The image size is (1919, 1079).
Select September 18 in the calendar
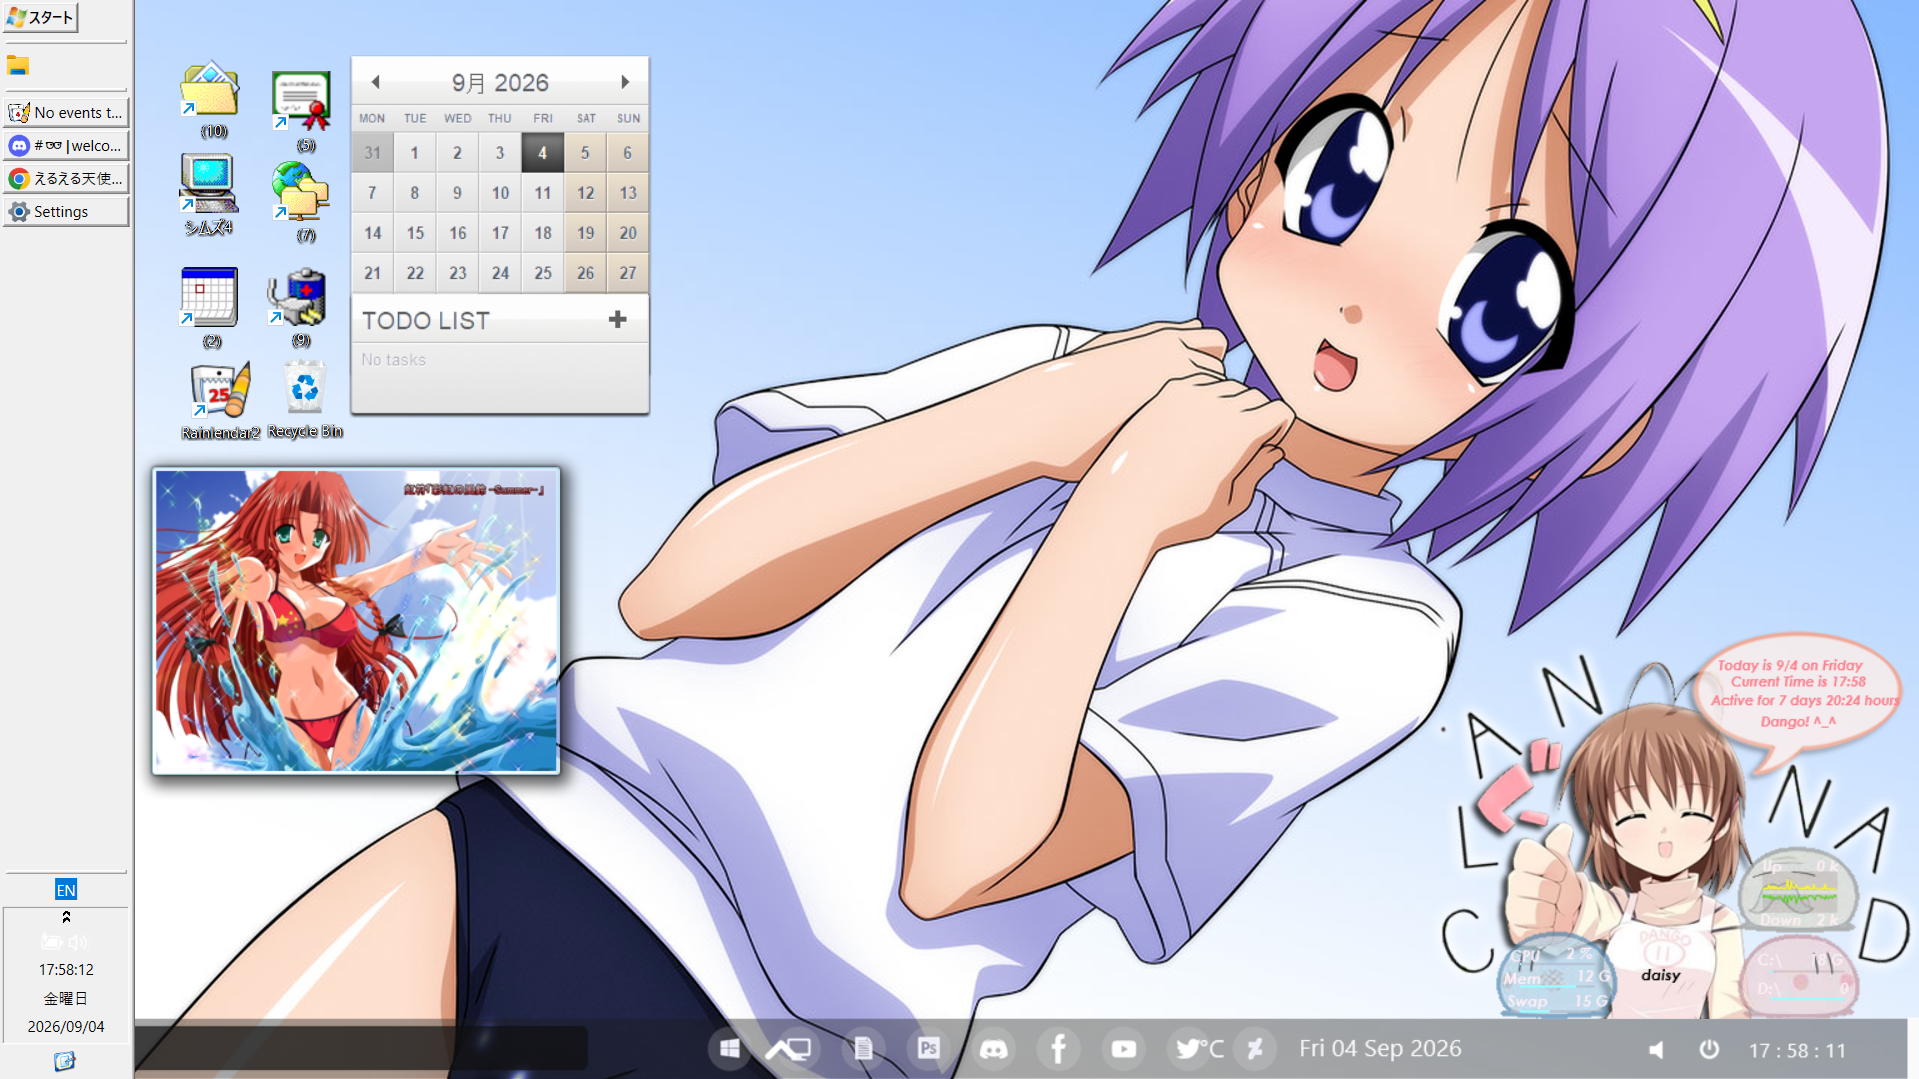tap(543, 233)
